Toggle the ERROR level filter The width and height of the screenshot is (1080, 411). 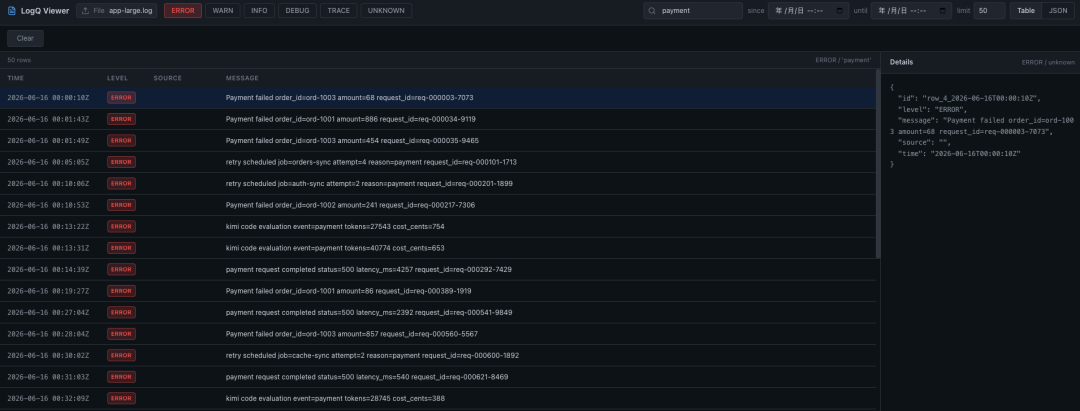point(183,11)
